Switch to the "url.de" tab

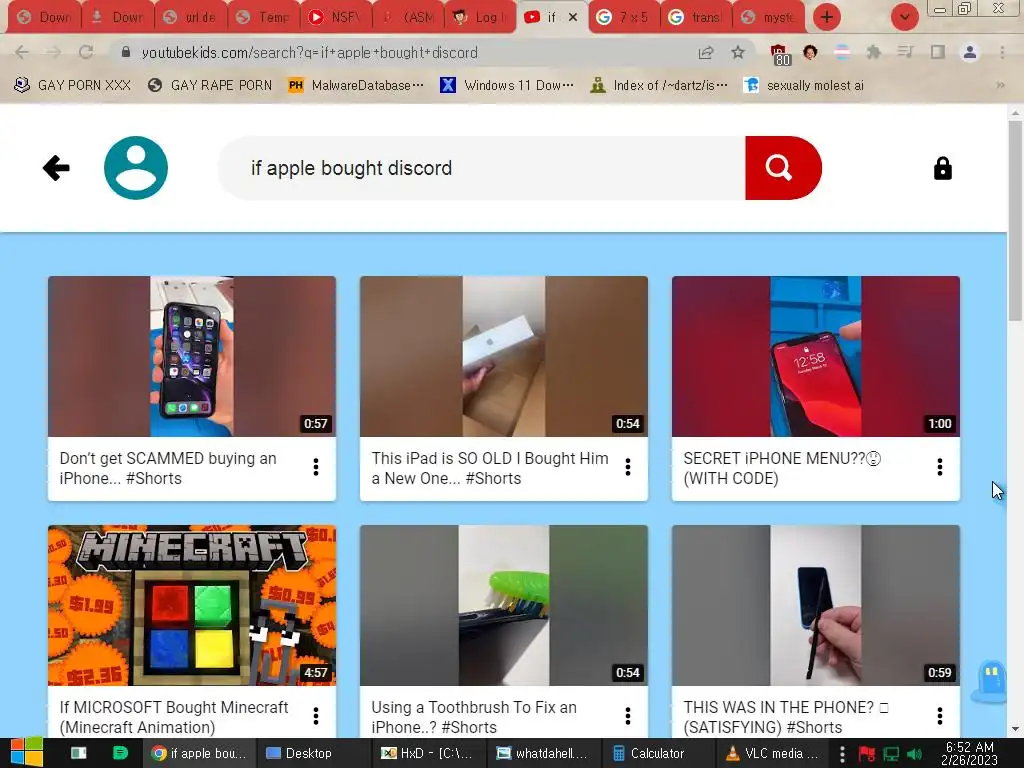click(x=191, y=17)
